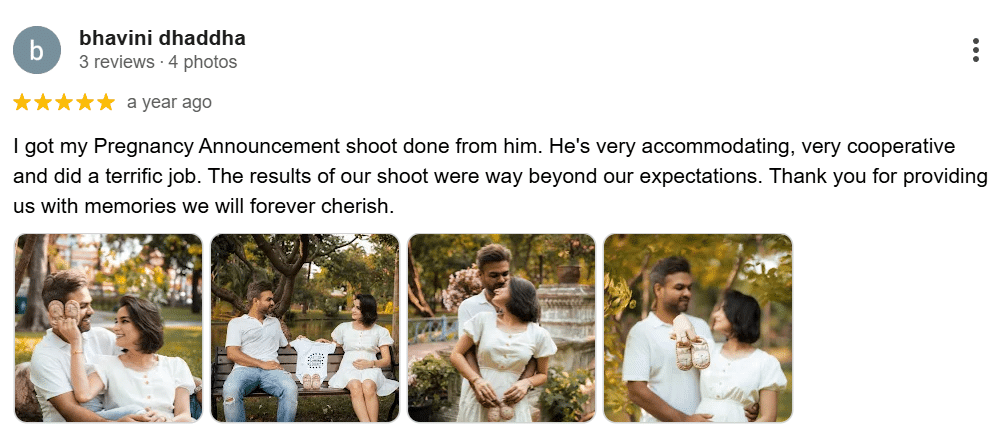Click the fifth yellow rating star
999x444 pixels.
[106, 102]
